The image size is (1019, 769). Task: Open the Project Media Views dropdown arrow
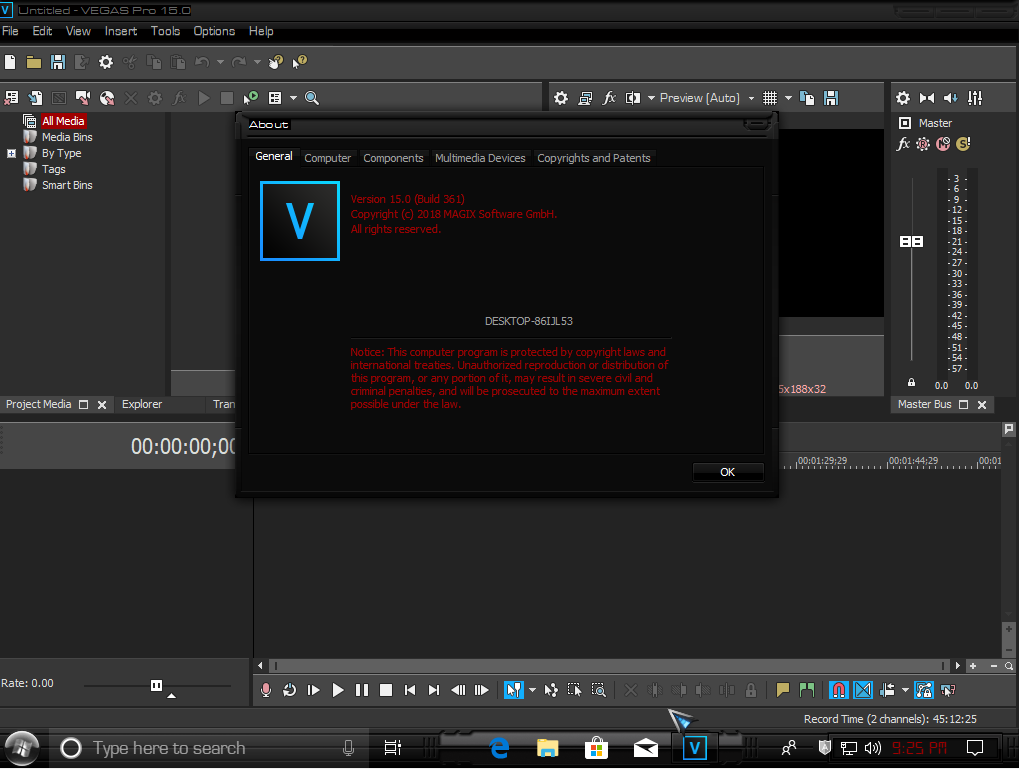pyautogui.click(x=293, y=98)
